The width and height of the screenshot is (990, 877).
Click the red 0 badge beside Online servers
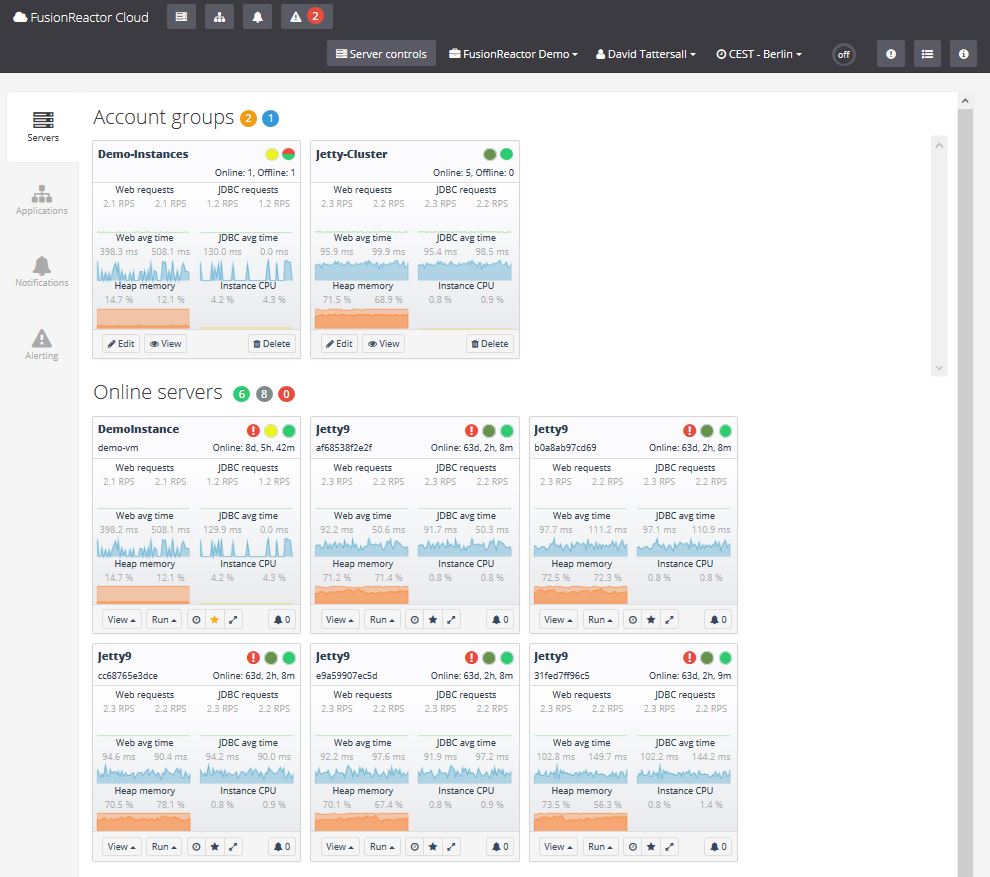(286, 394)
